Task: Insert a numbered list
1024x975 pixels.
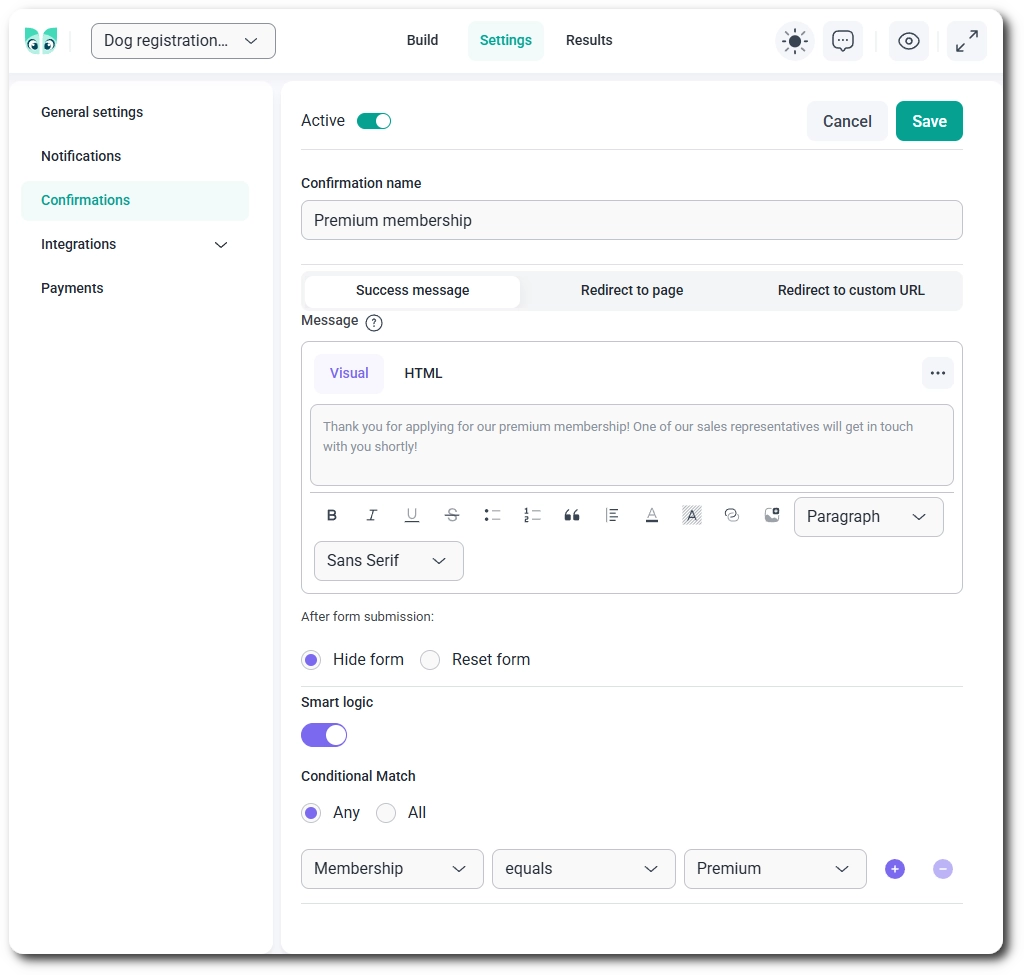Action: (x=532, y=515)
